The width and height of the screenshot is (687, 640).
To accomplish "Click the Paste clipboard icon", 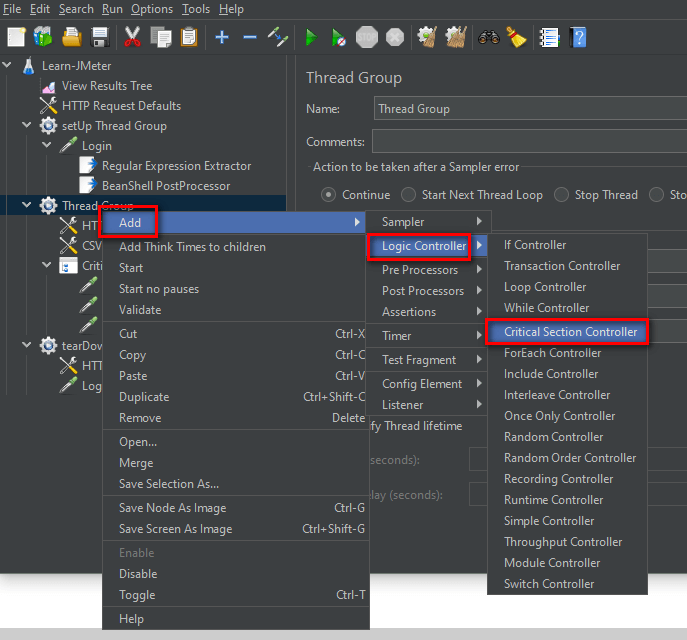I will (189, 37).
